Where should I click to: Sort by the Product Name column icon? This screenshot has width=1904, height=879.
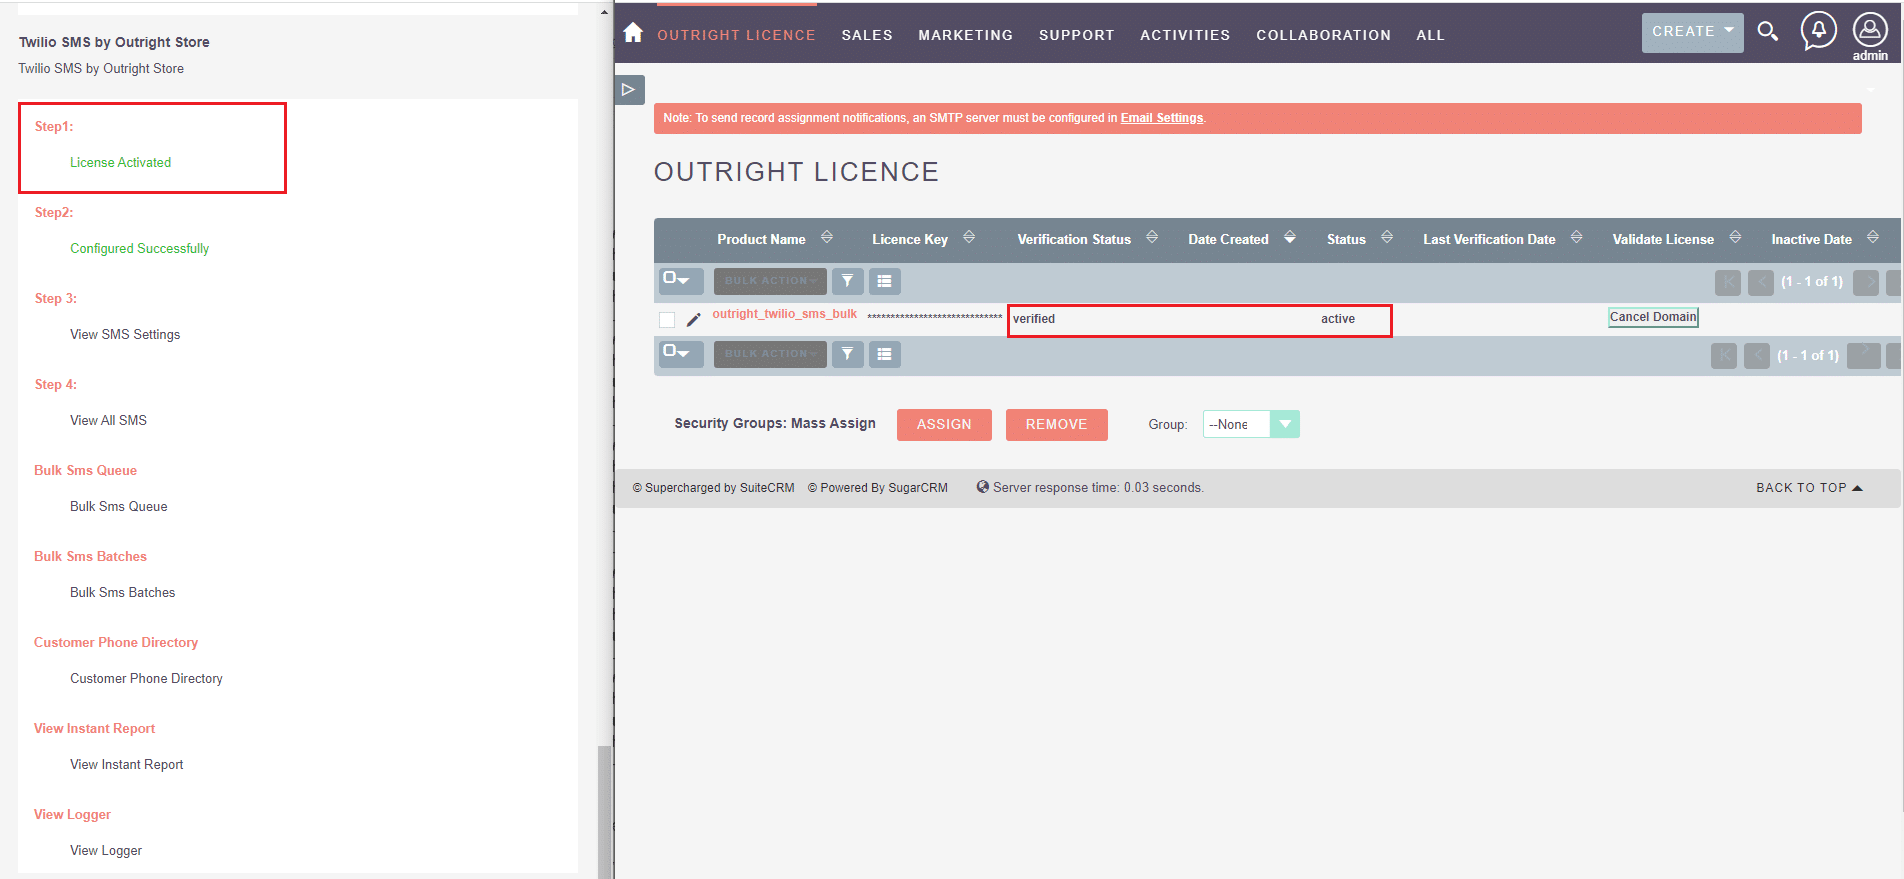(x=827, y=237)
